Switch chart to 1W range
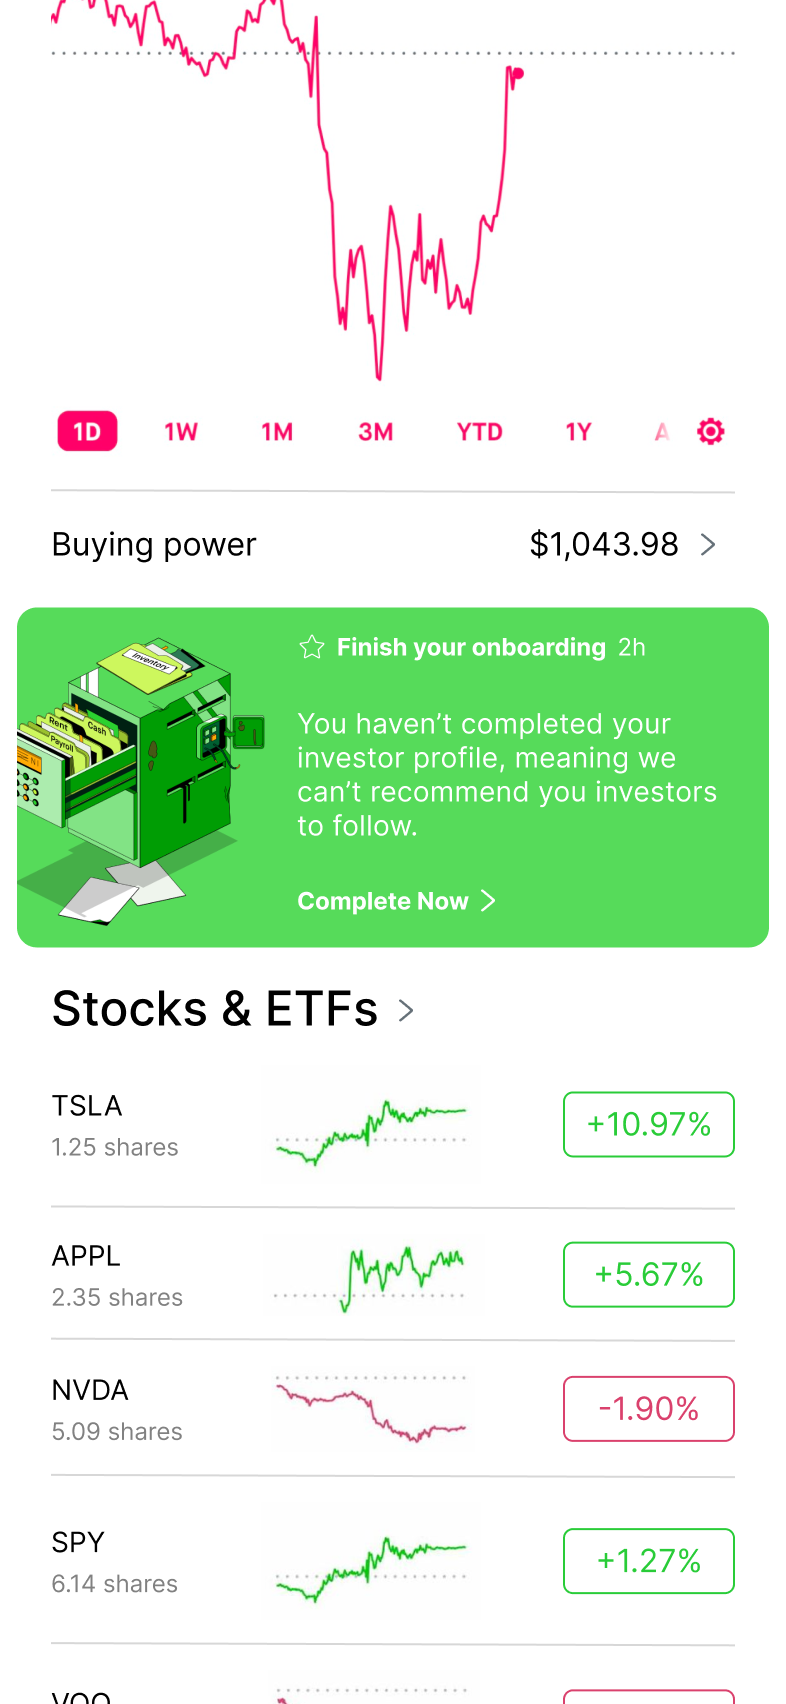Image resolution: width=786 pixels, height=1704 pixels. pos(181,432)
